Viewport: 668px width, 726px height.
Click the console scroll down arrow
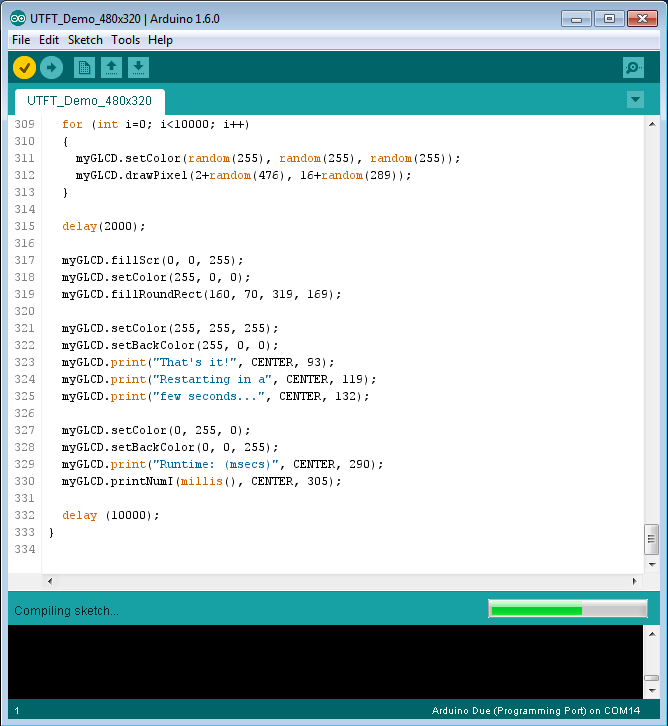pyautogui.click(x=652, y=690)
